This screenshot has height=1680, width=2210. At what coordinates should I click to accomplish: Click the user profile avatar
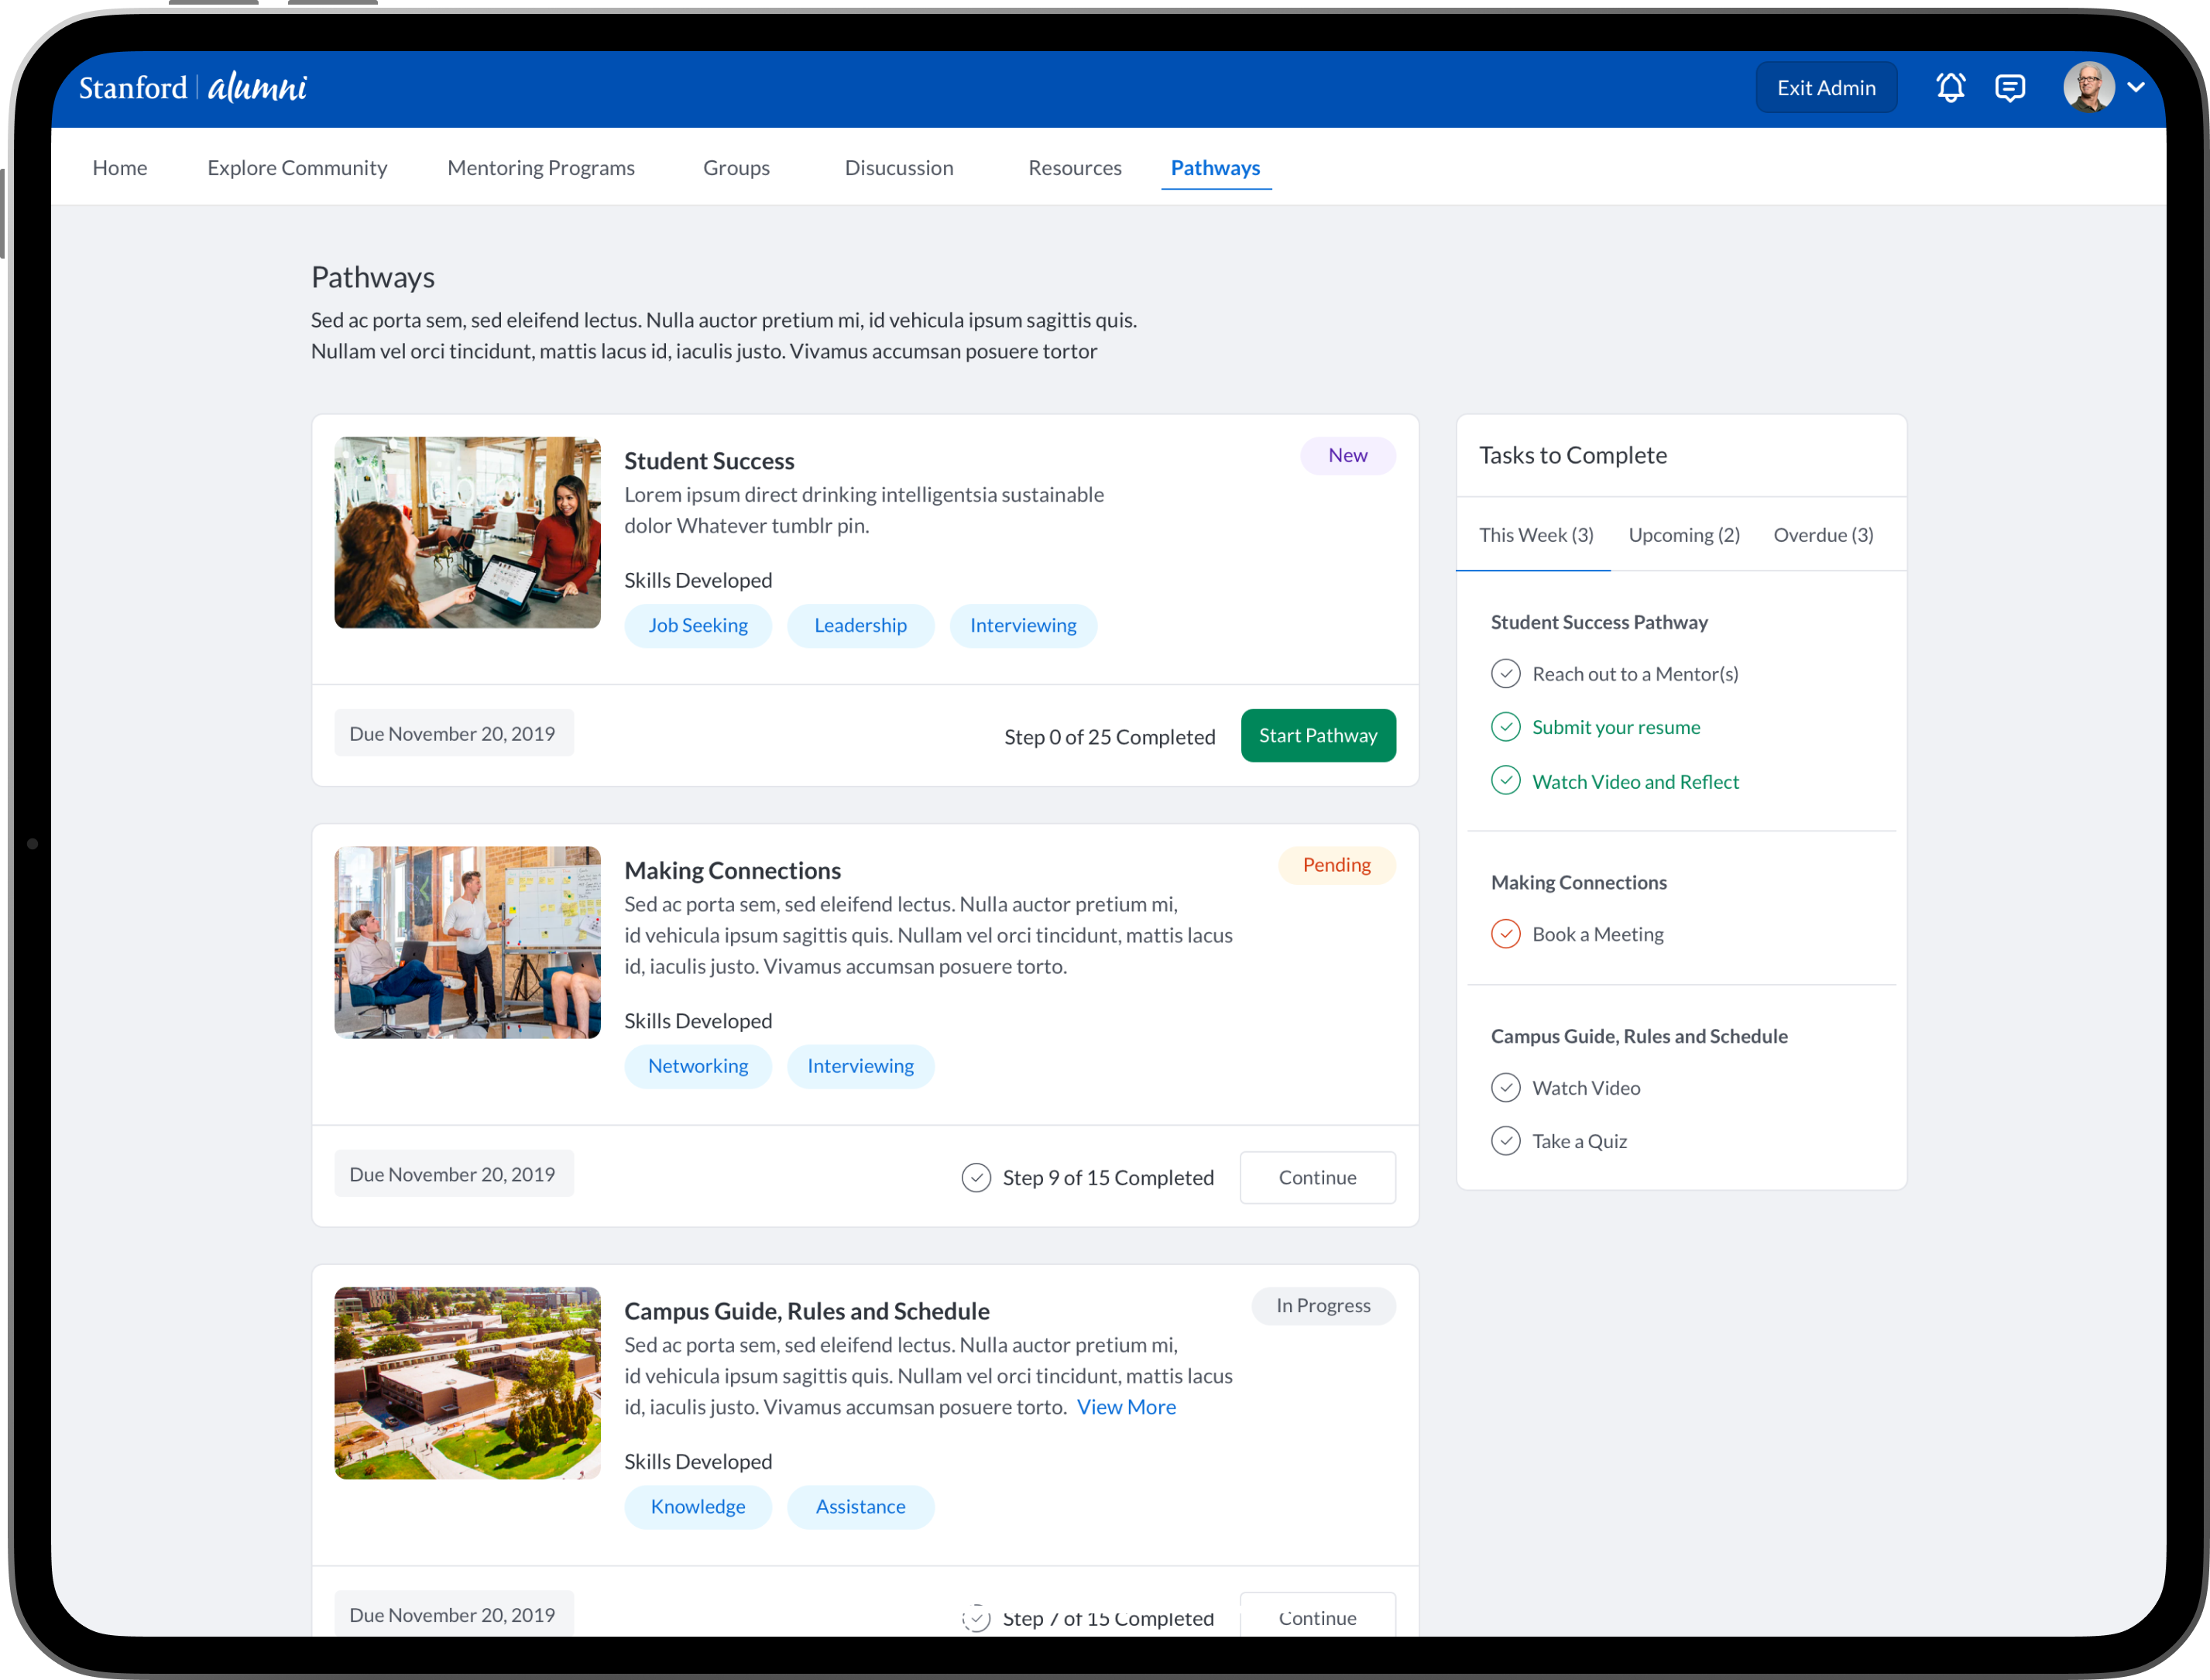(x=2088, y=88)
